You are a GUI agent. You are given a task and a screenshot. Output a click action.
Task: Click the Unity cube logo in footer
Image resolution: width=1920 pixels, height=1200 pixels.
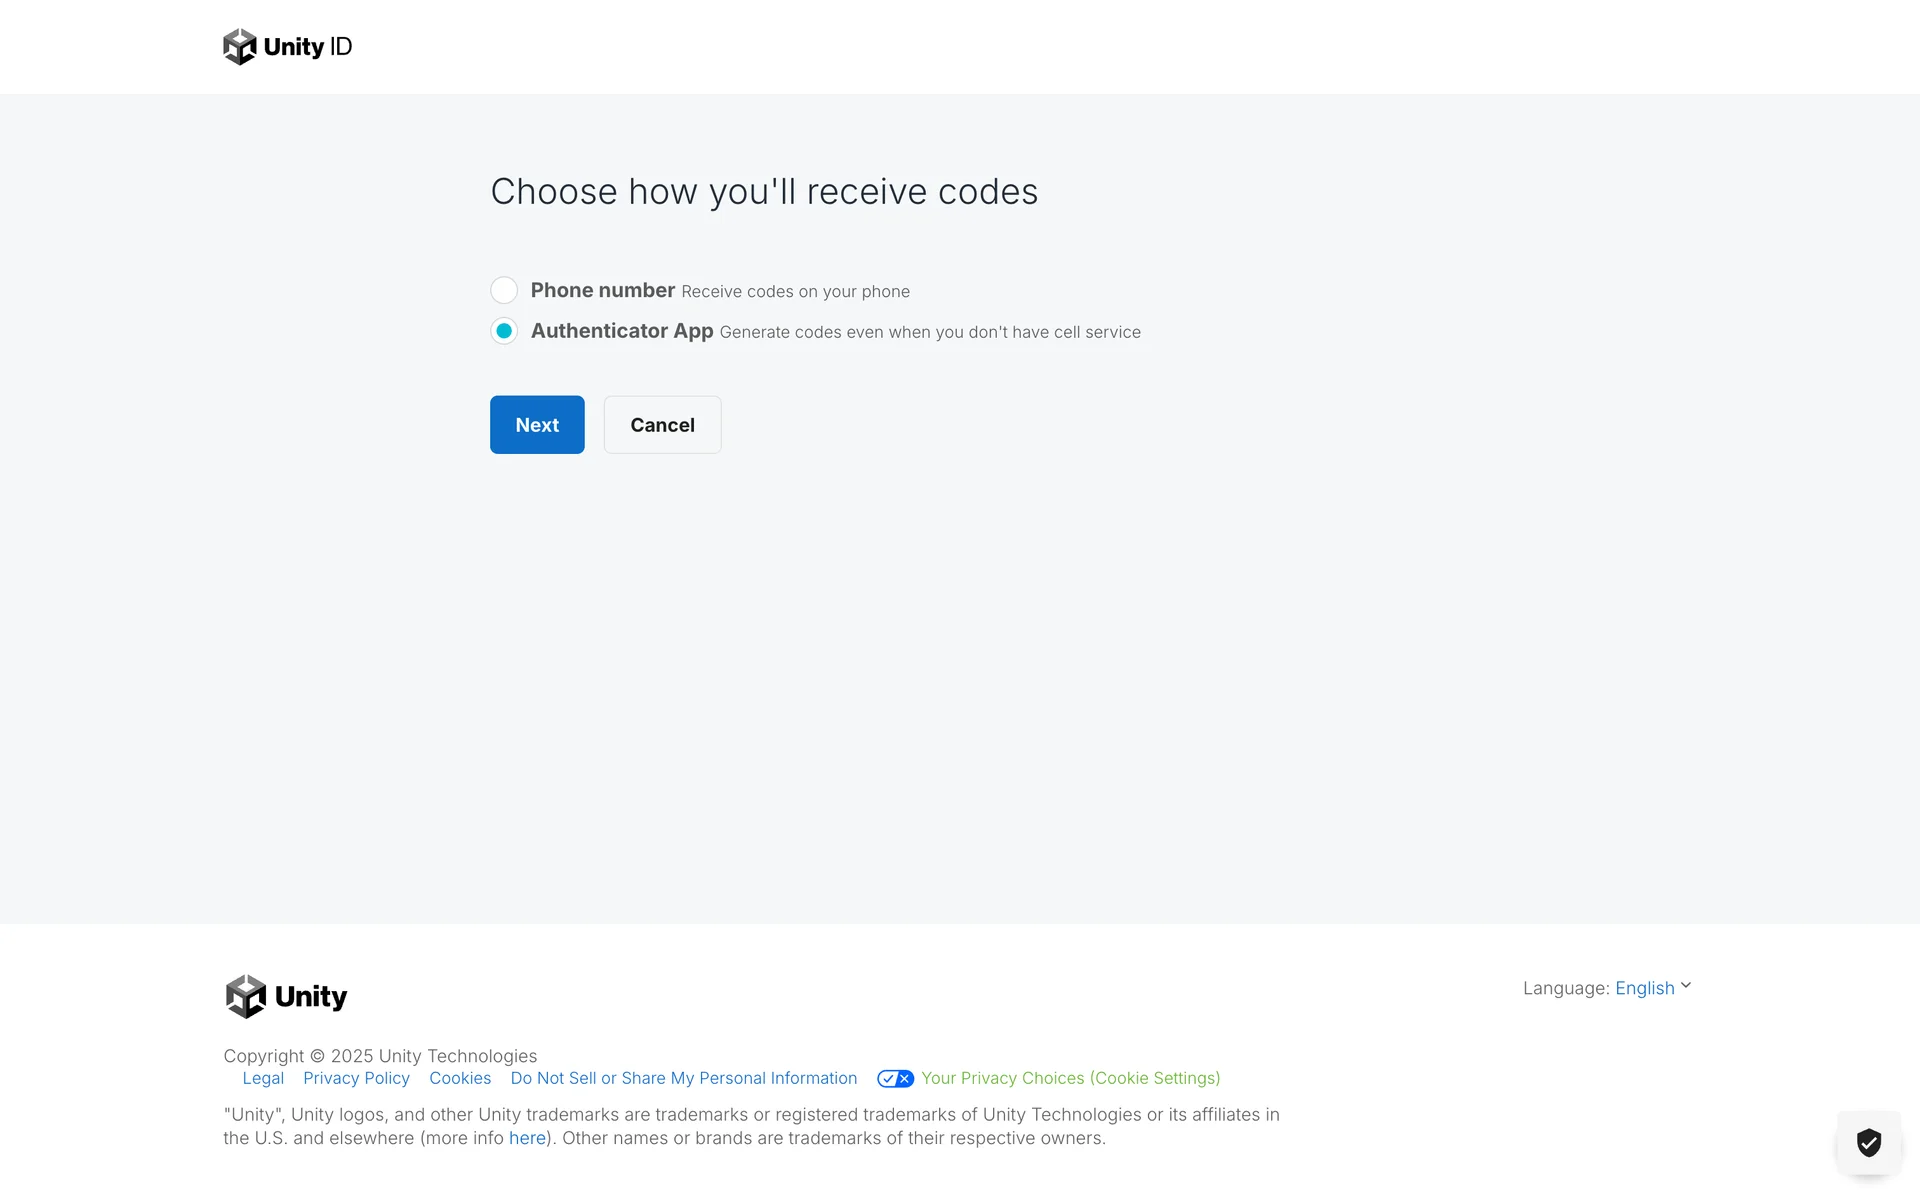(246, 996)
